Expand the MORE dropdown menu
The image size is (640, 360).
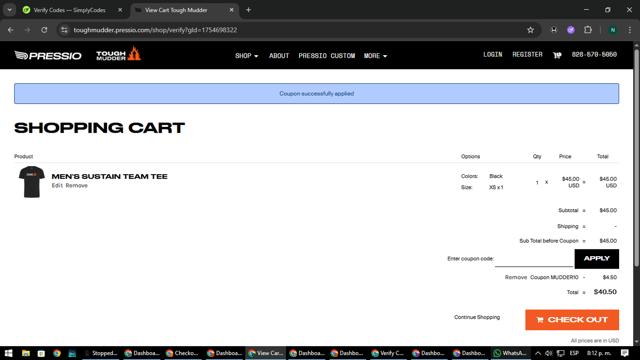(375, 56)
